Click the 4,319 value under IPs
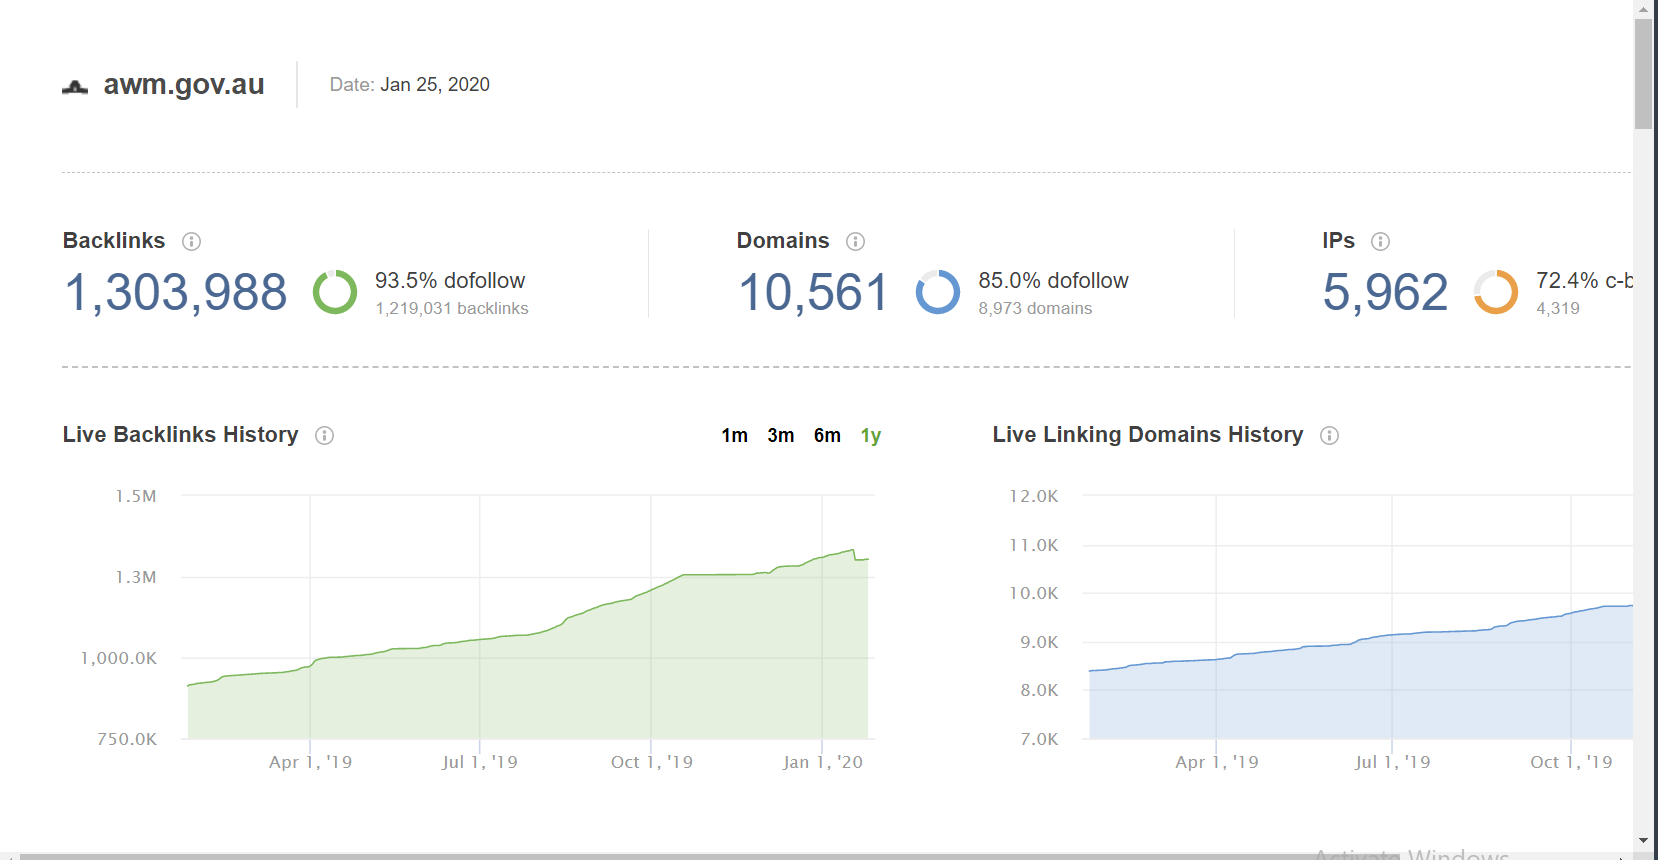1658x860 pixels. click(1558, 308)
